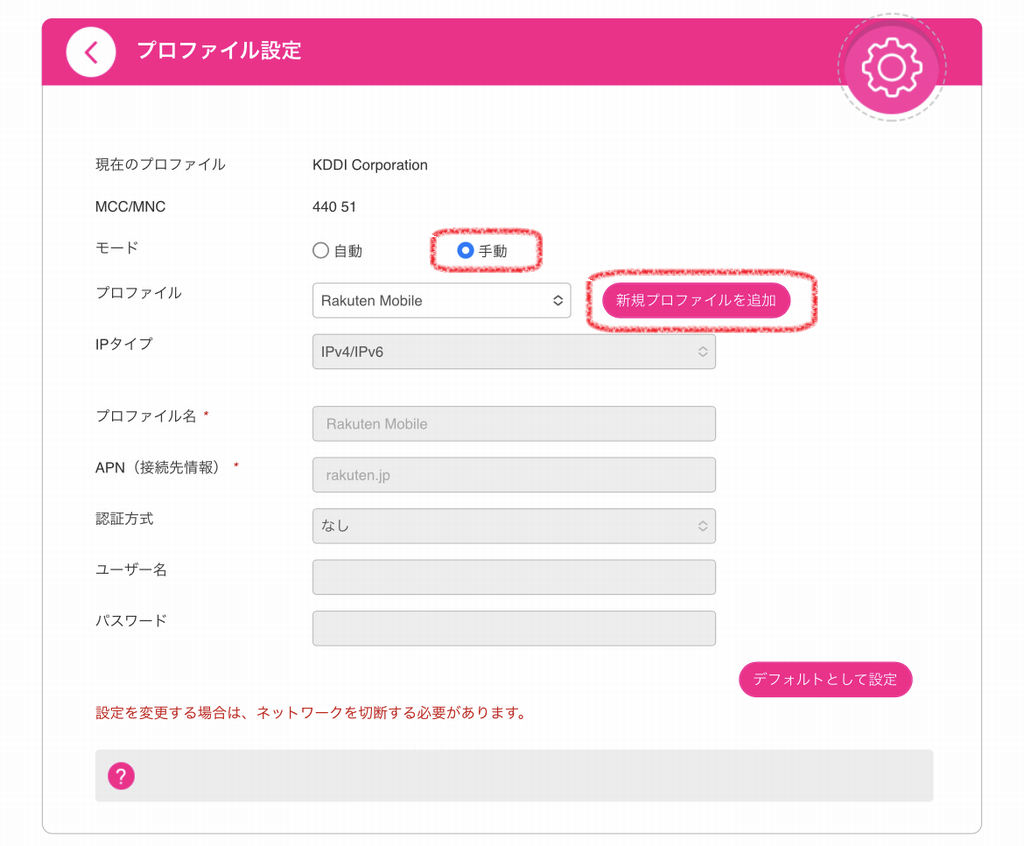Click the 新規プロファイルを追加 button
The height and width of the screenshot is (846, 1024).
pyautogui.click(x=696, y=301)
